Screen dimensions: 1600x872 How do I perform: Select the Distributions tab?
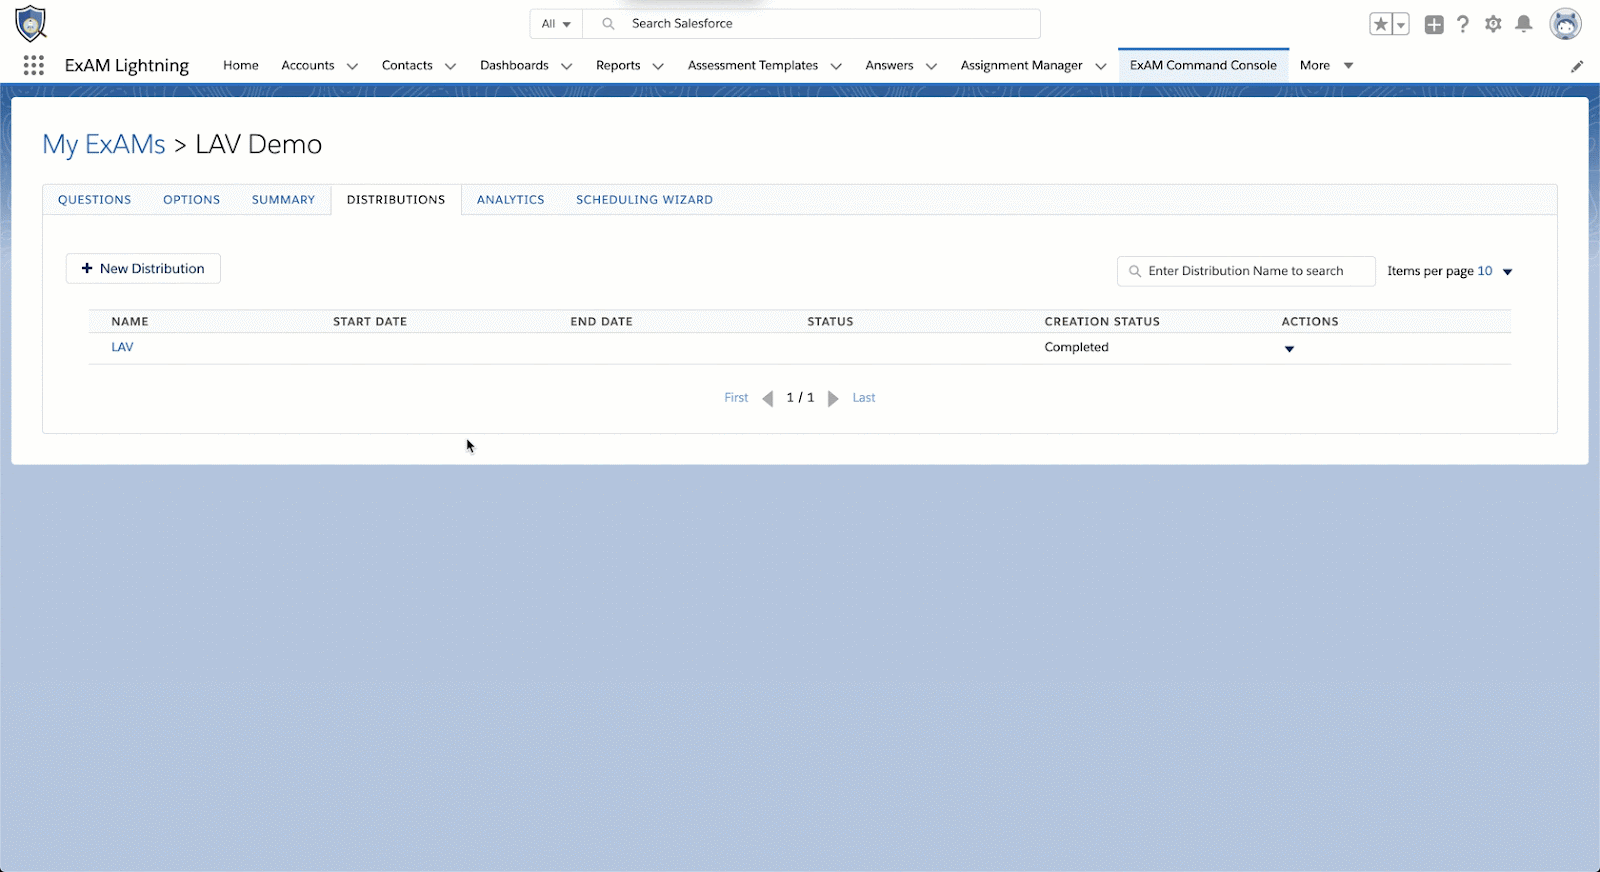point(396,200)
